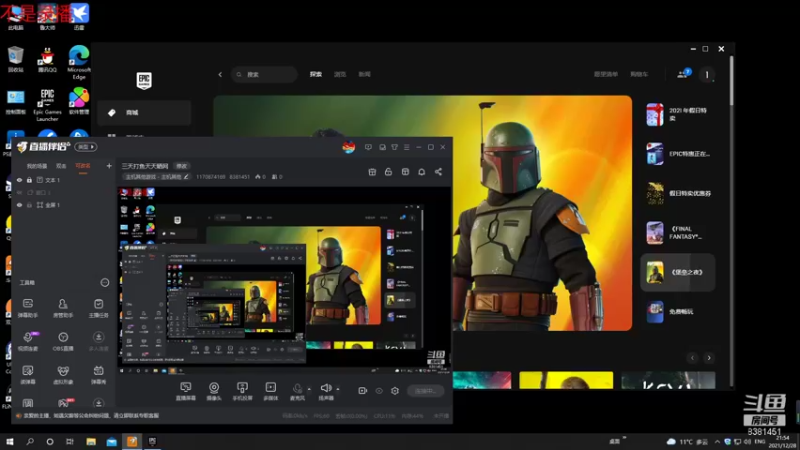This screenshot has width=800, height=450.
Task: Open the hamburger menu in 直播伴侣 title bar
Action: click(x=407, y=147)
